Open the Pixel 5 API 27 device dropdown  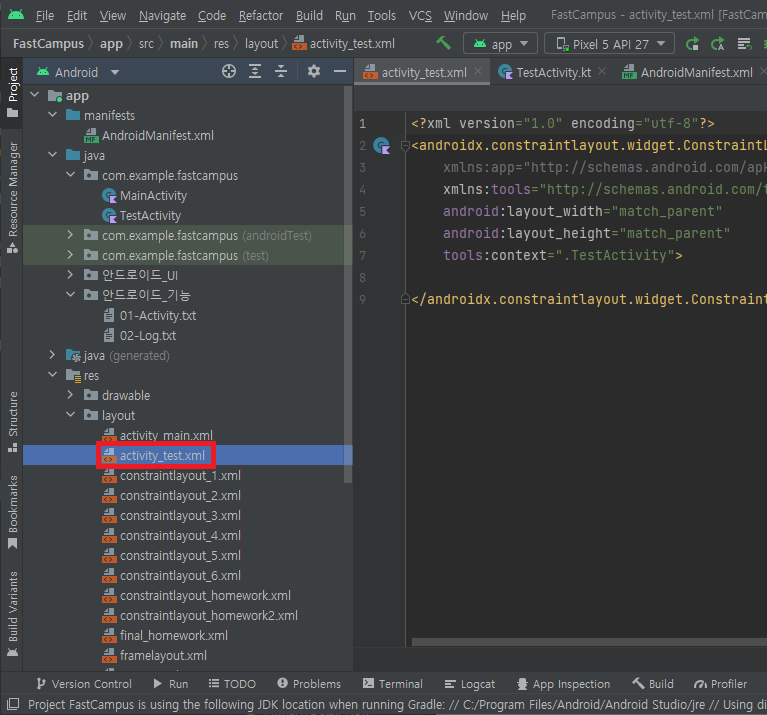[x=609, y=44]
